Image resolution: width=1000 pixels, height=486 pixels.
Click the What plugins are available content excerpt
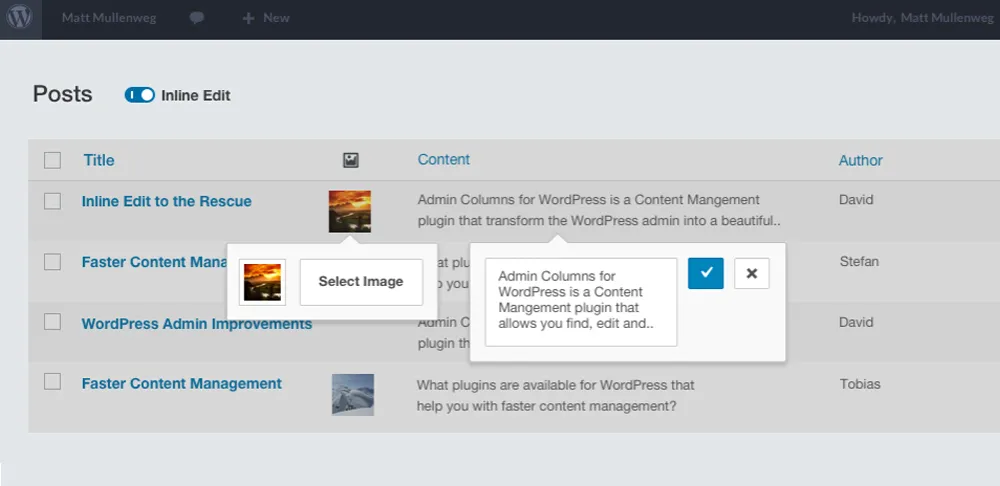555,395
